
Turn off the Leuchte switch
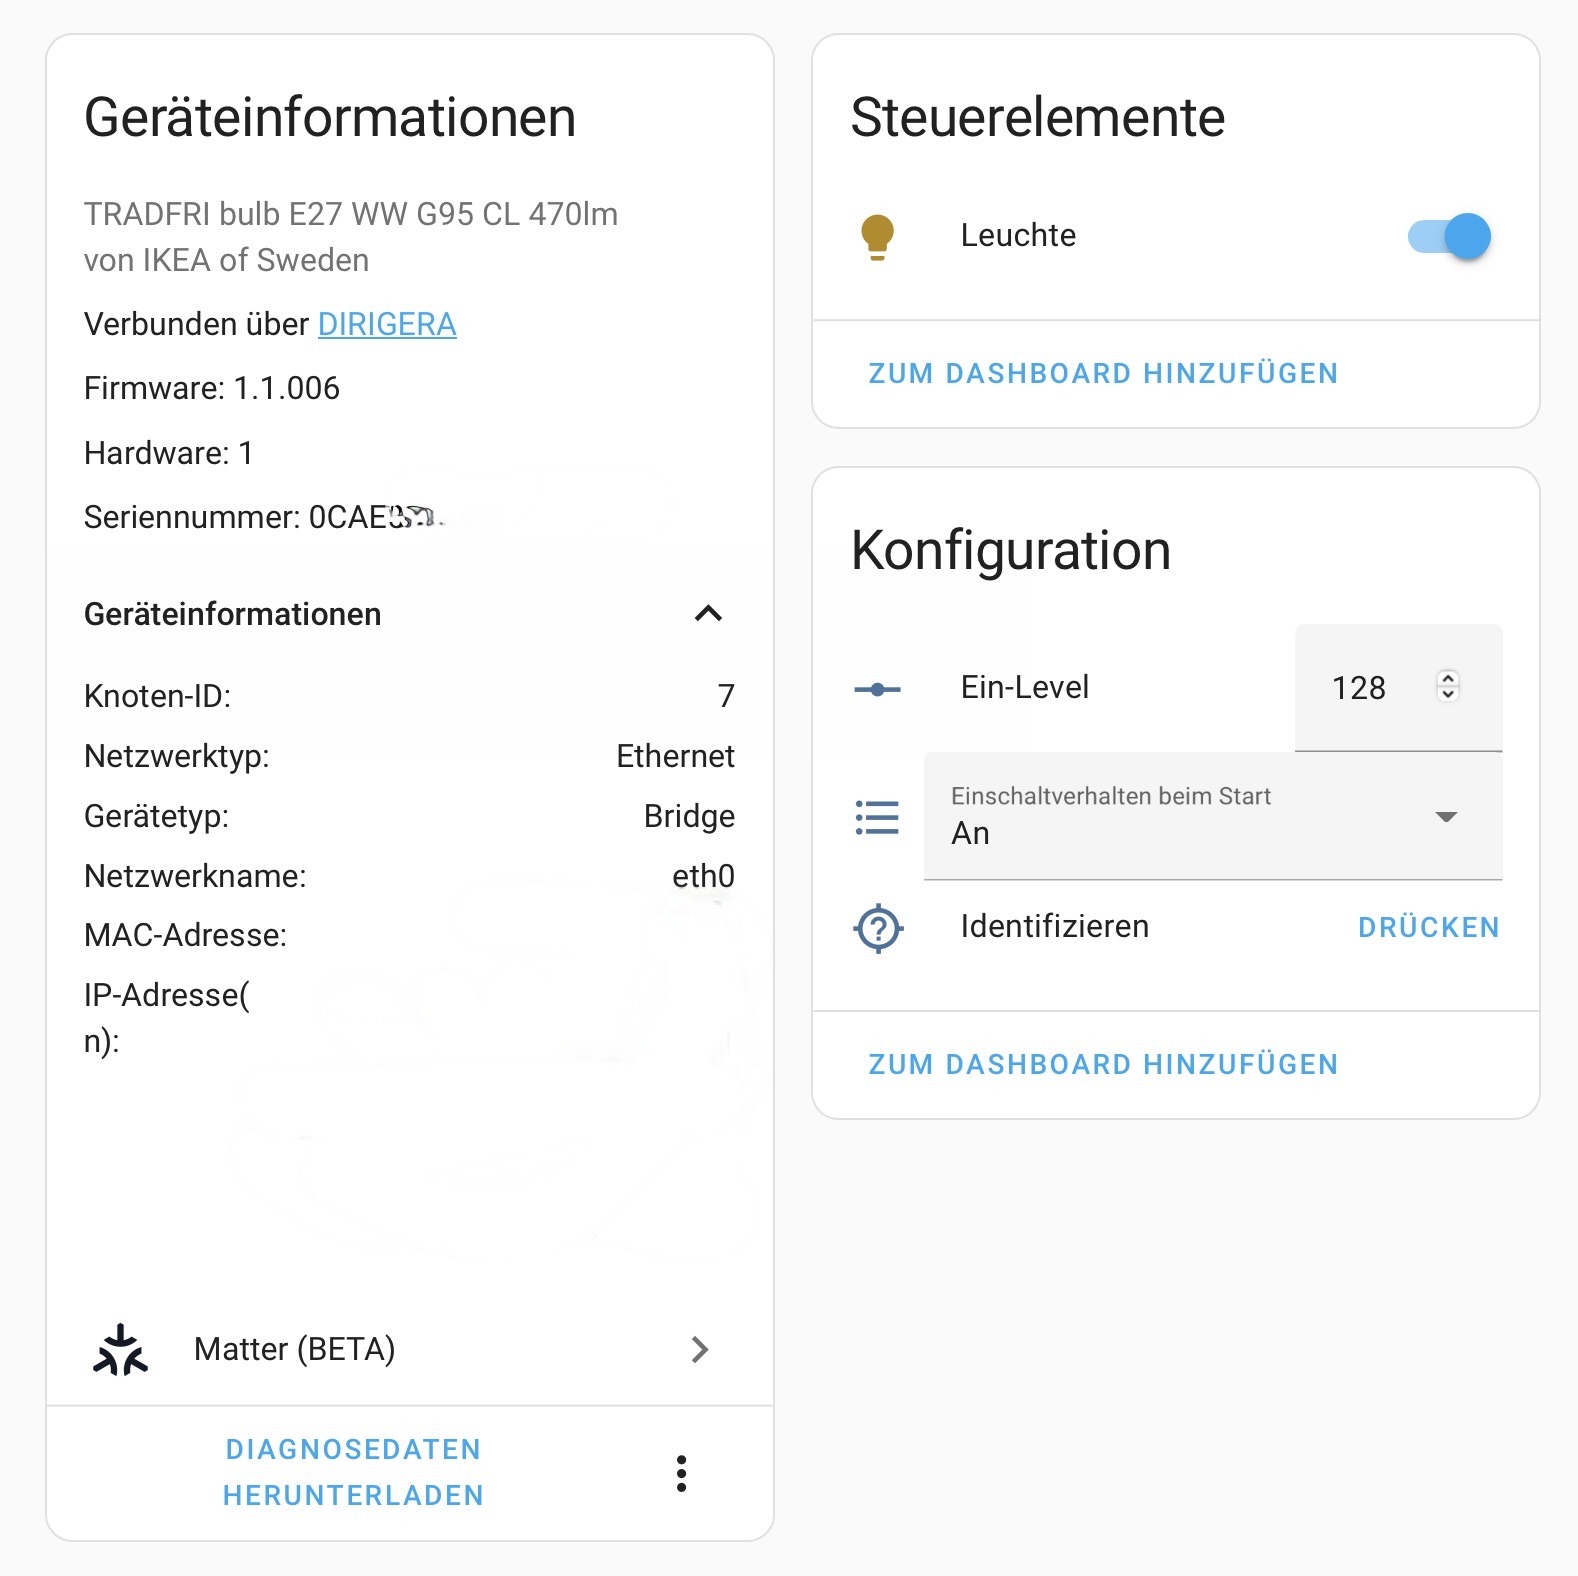(1449, 237)
